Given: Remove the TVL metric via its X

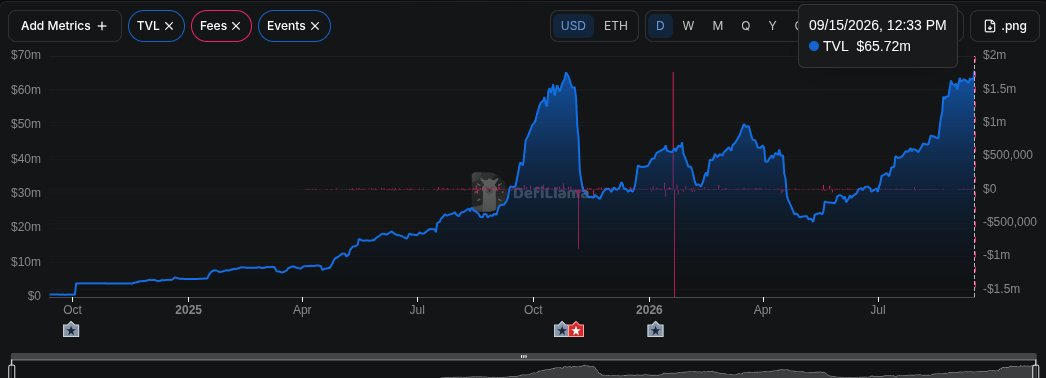Looking at the screenshot, I should pyautogui.click(x=169, y=26).
